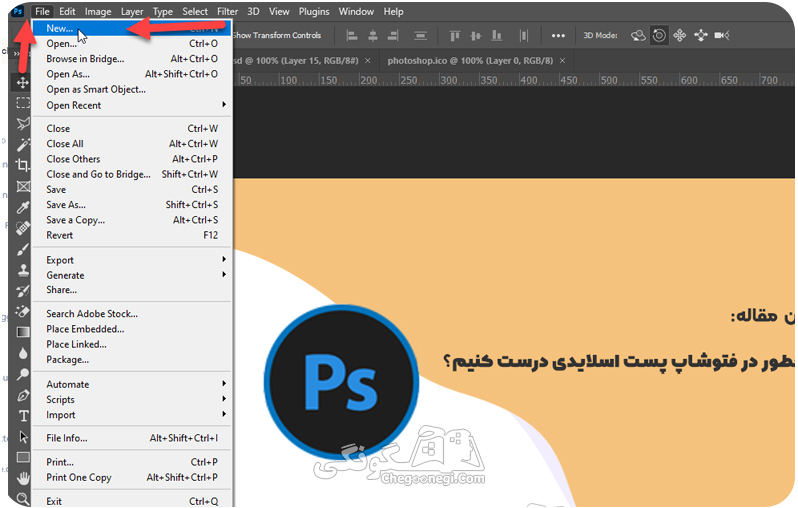Choose File Info... menu entry

(132, 438)
